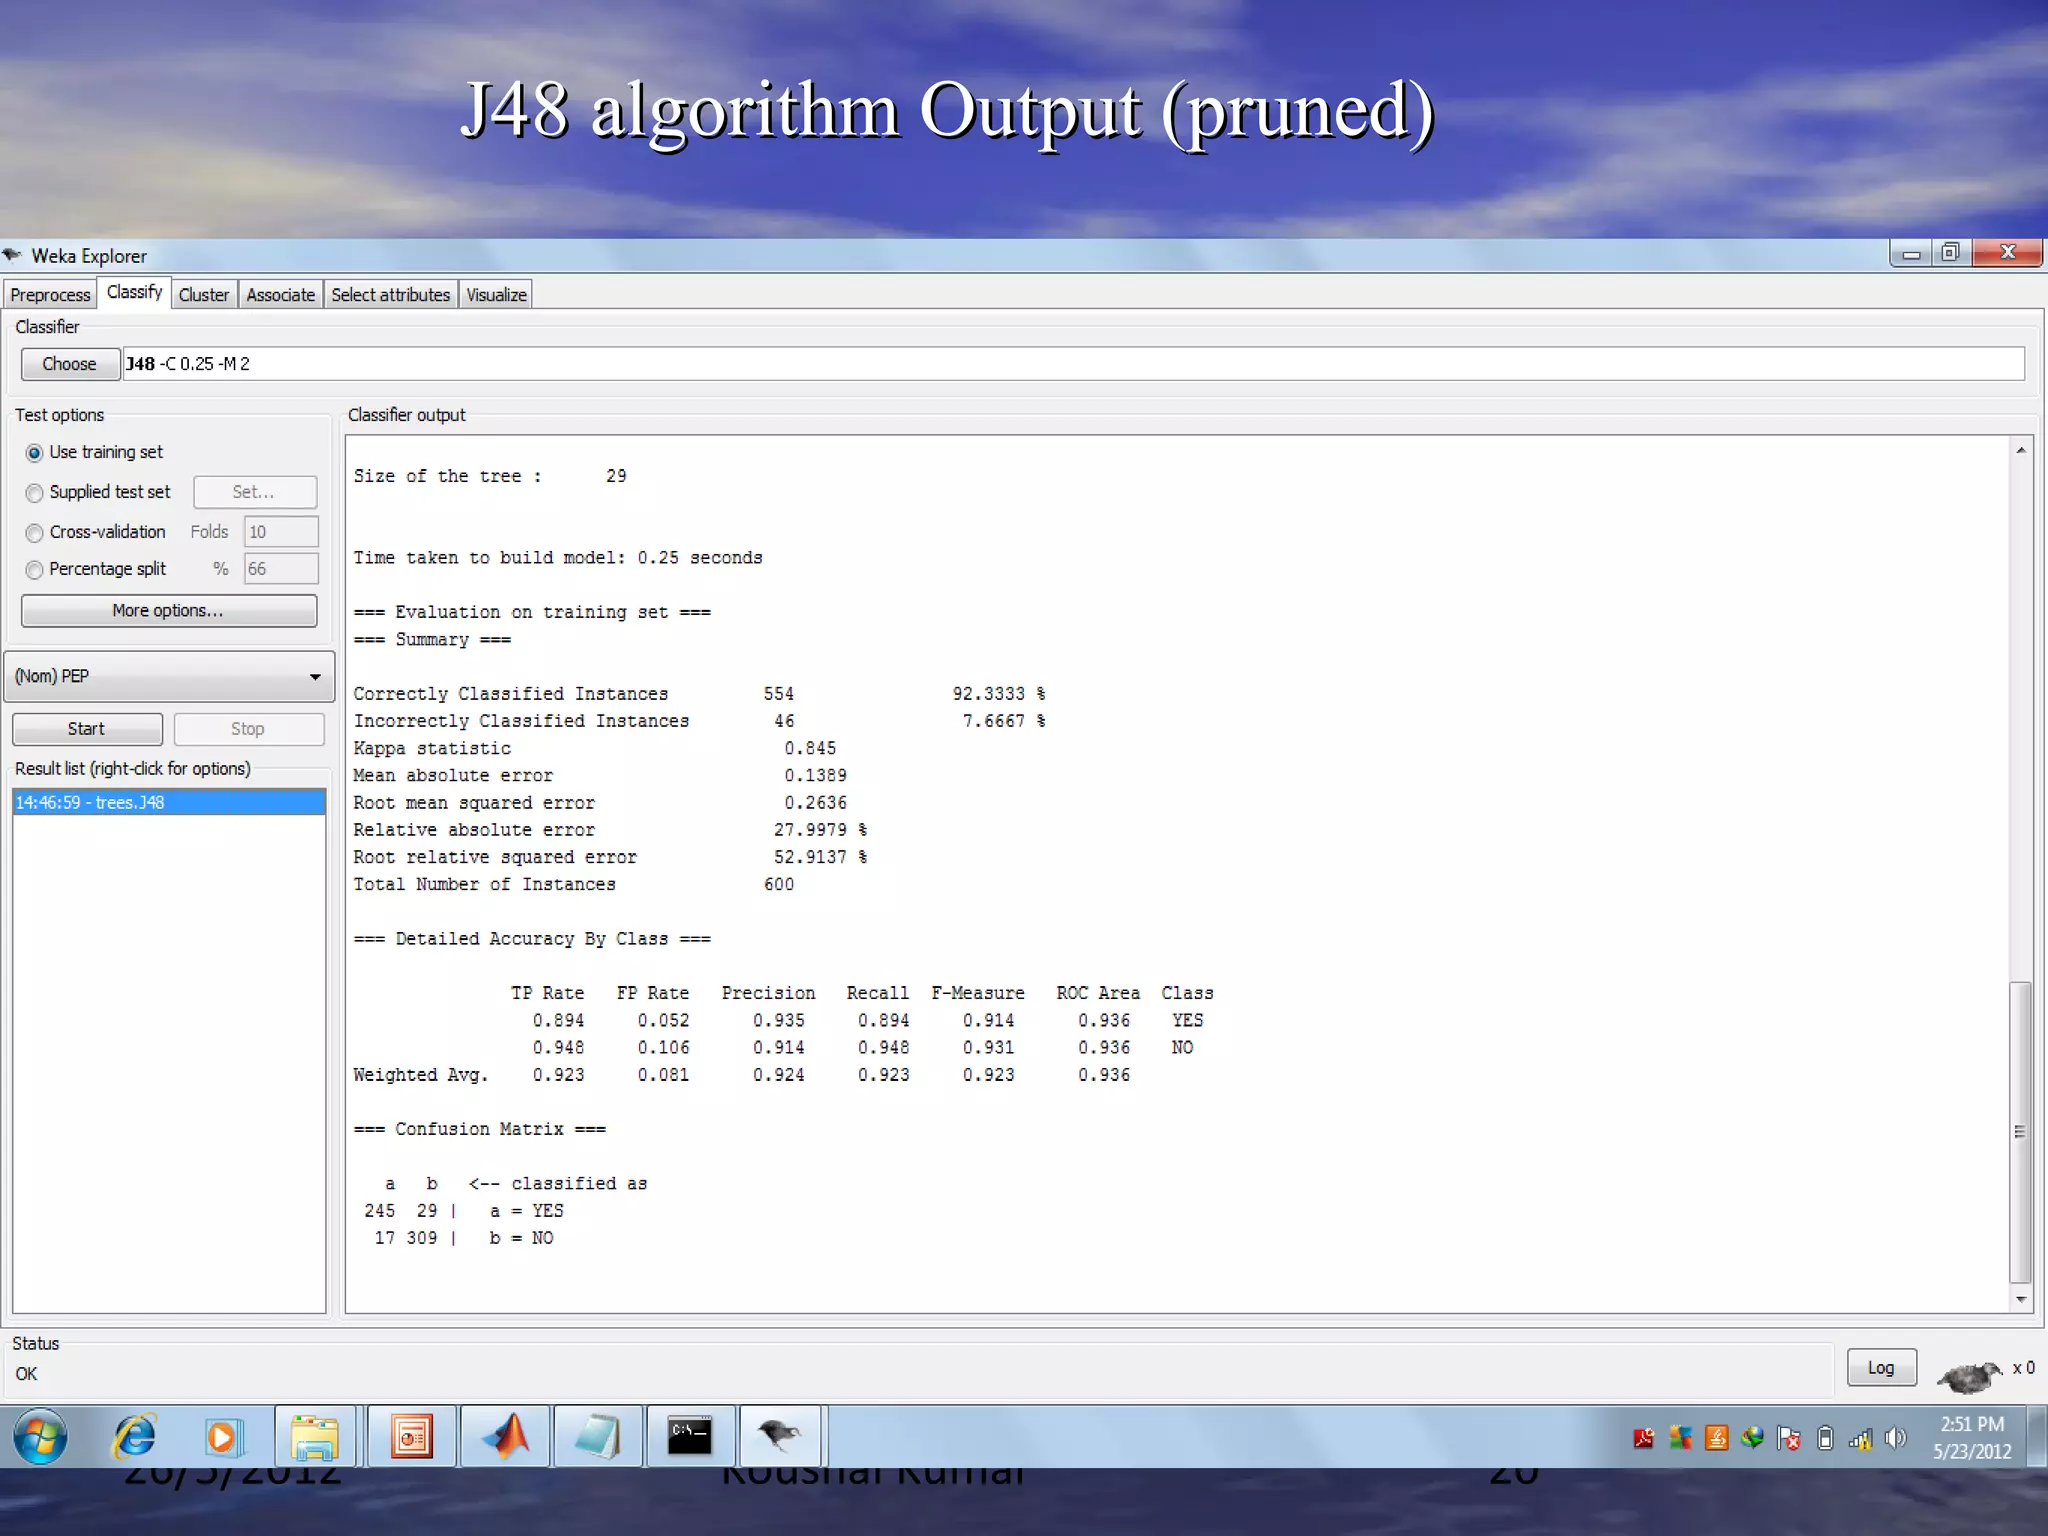The height and width of the screenshot is (1536, 2048).
Task: Click the 'Confusion Matrix' heading
Action: [x=479, y=1129]
